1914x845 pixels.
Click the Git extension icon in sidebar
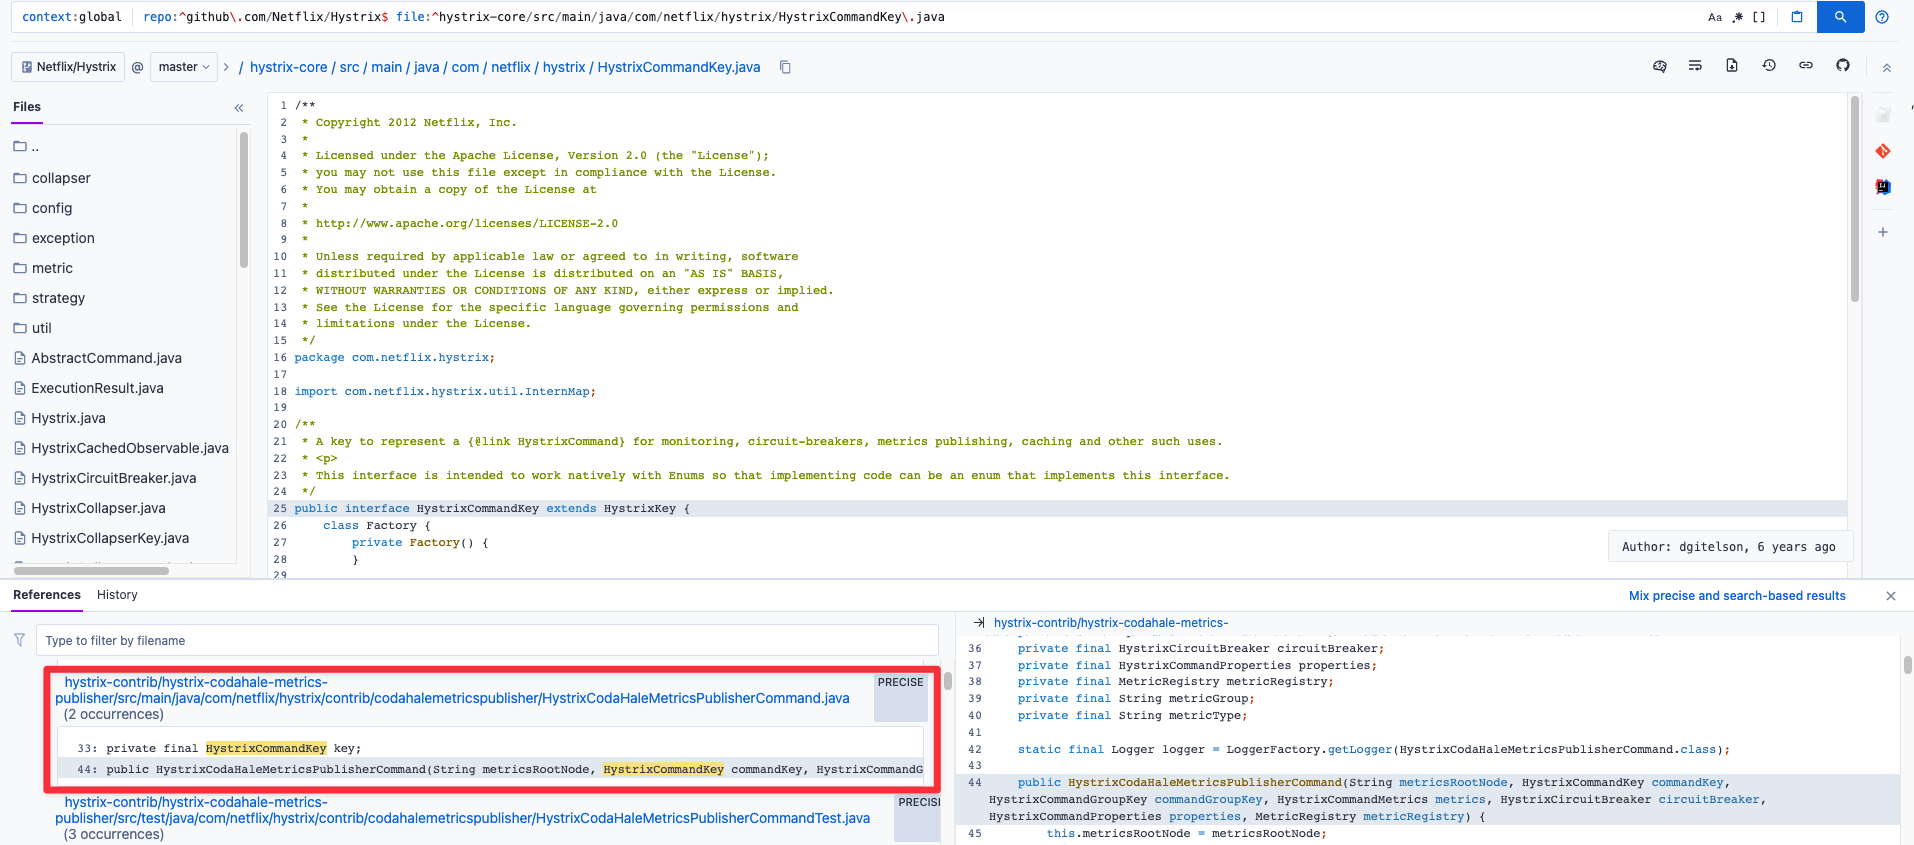pyautogui.click(x=1883, y=151)
